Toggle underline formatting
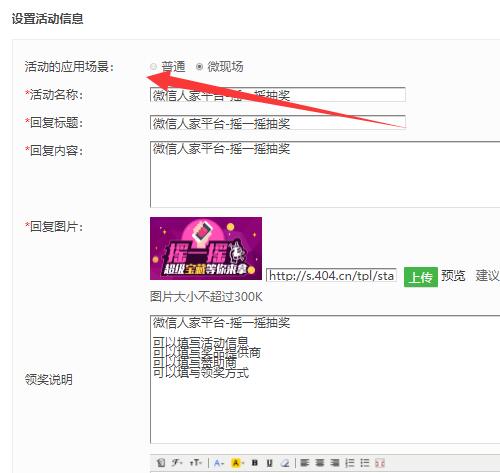 tap(270, 463)
